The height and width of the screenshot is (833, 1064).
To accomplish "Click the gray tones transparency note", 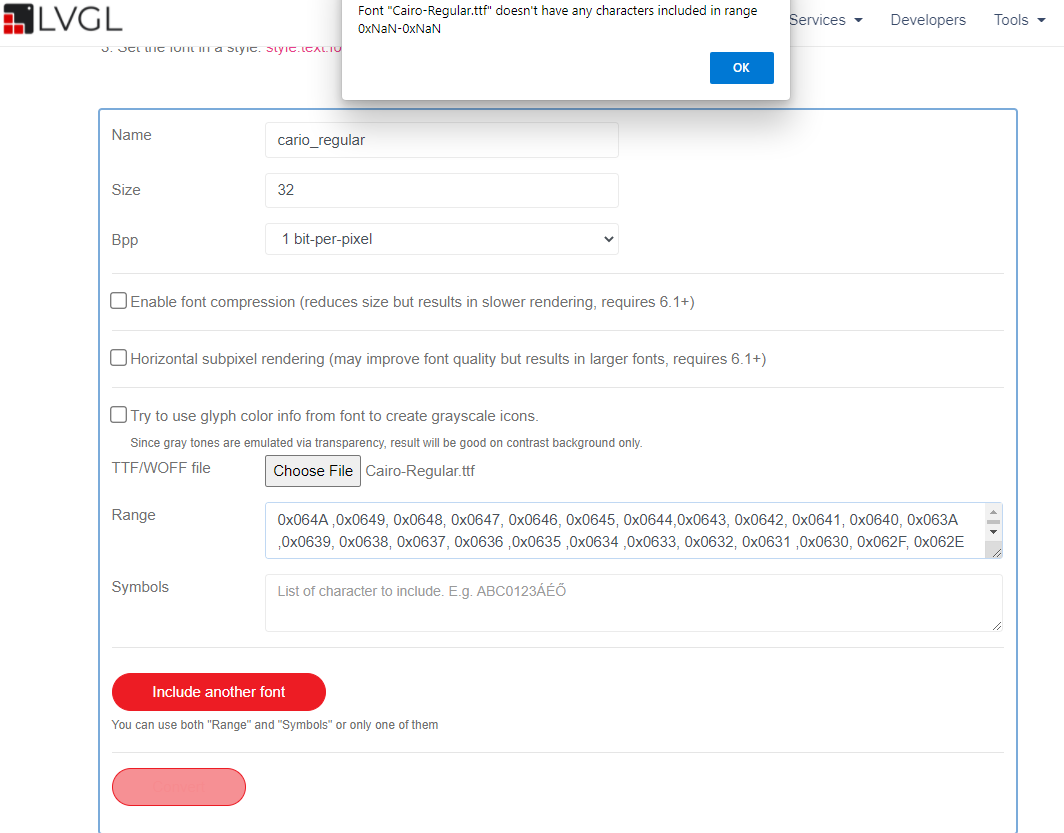I will (386, 443).
